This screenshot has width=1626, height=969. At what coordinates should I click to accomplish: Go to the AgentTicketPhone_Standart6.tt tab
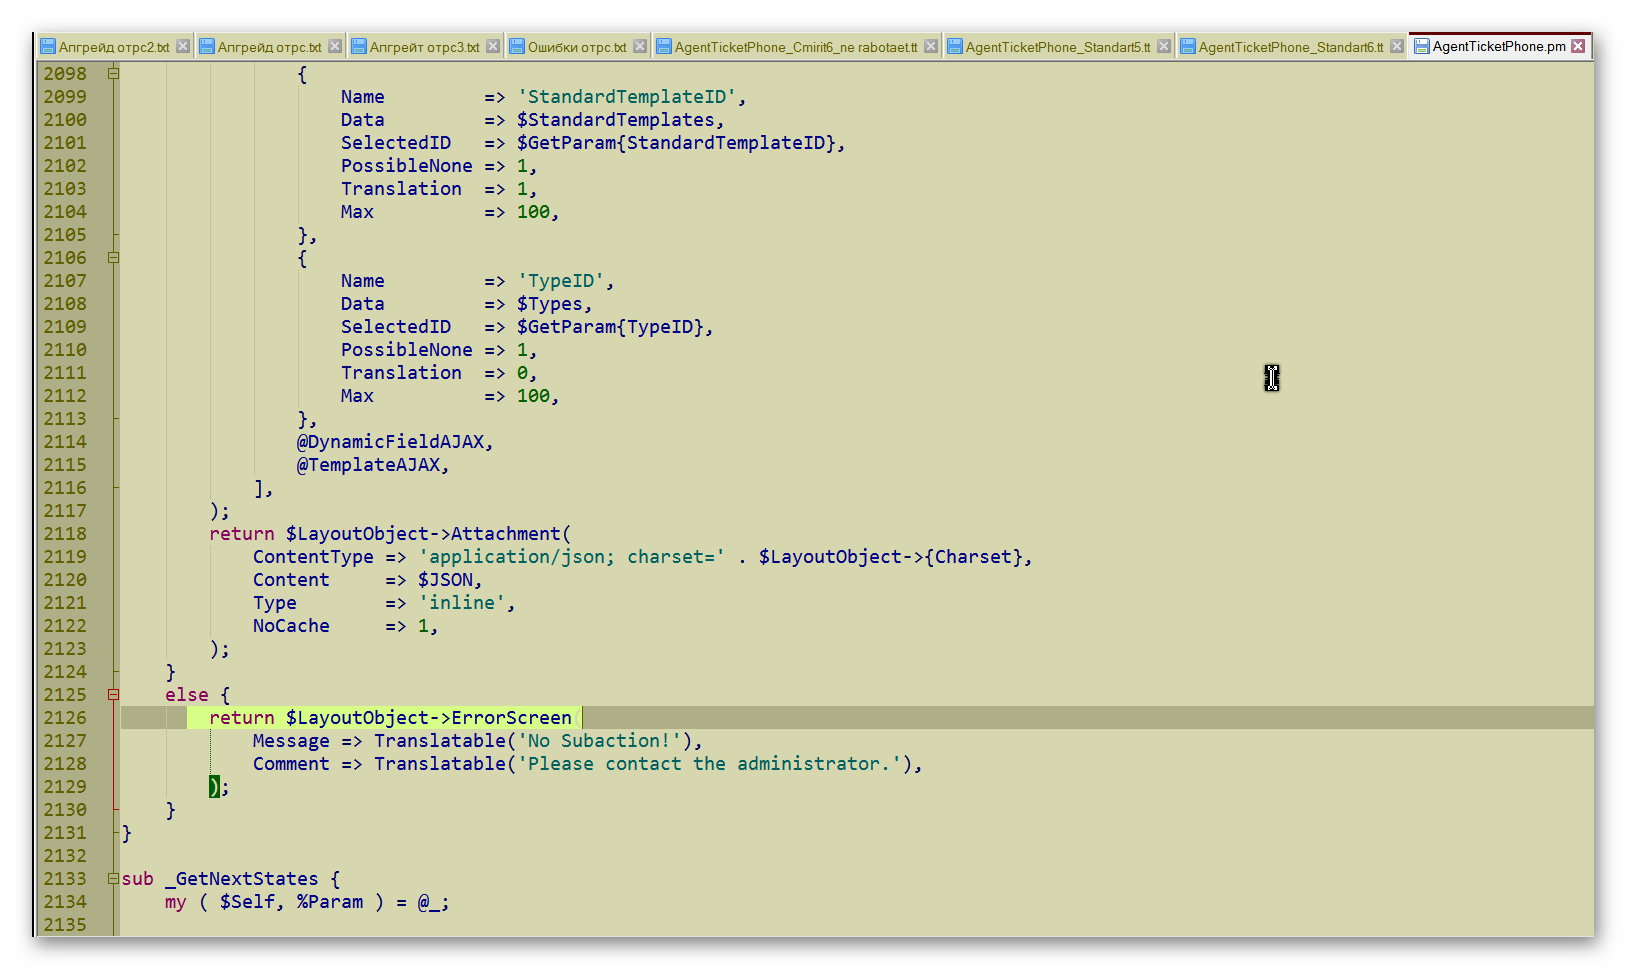tap(1291, 47)
